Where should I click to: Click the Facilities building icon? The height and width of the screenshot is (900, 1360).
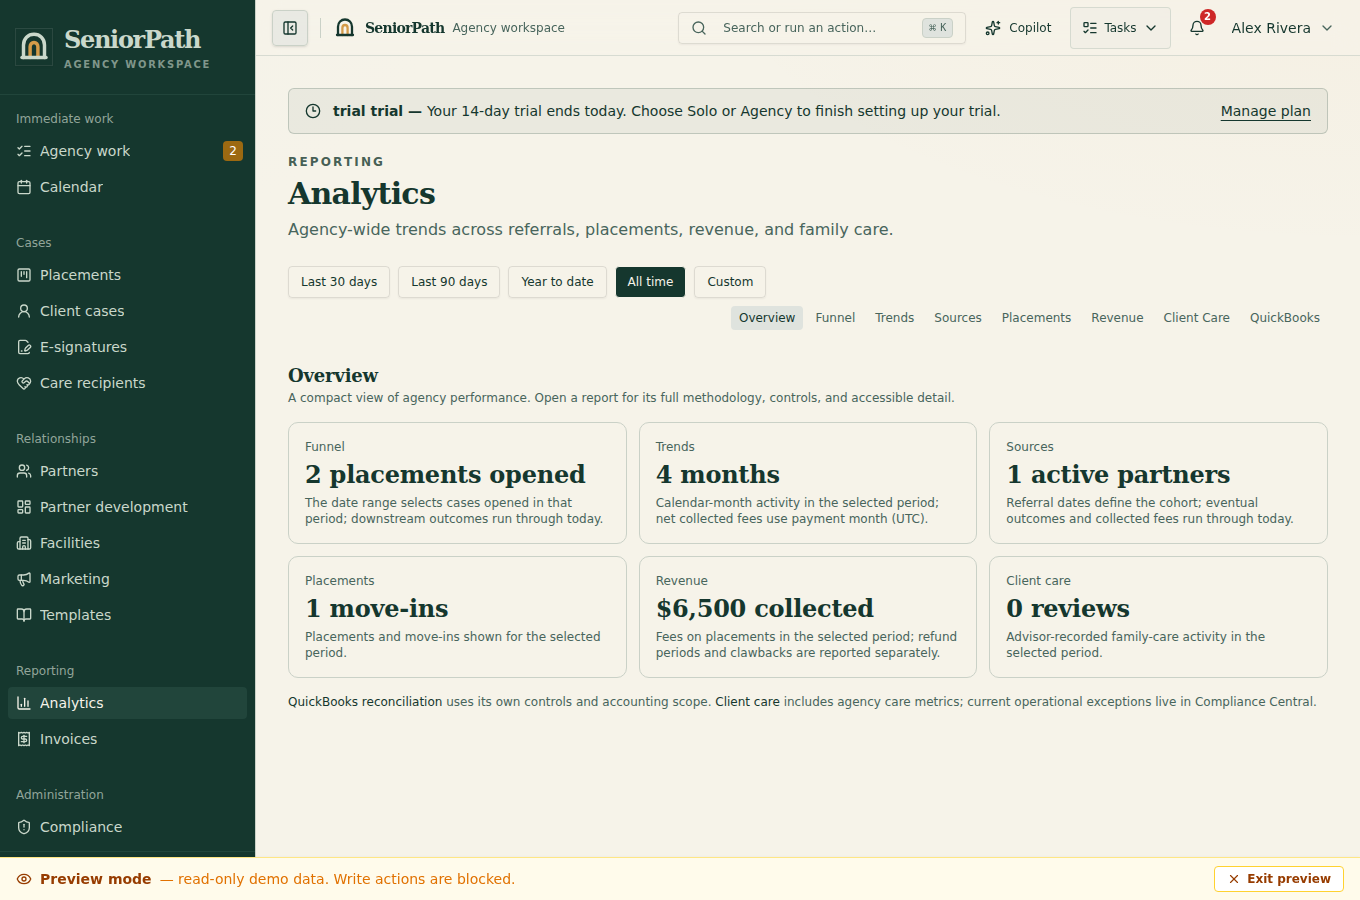pyautogui.click(x=24, y=543)
